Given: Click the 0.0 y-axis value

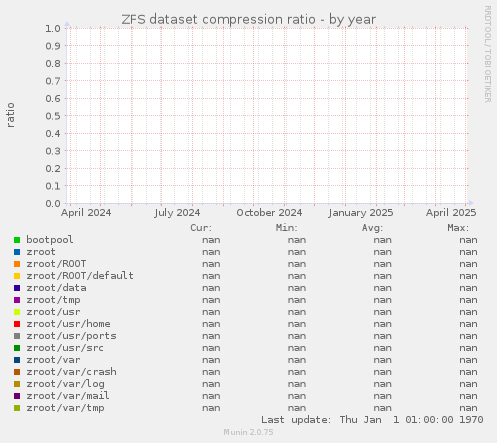Looking at the screenshot, I should [53, 203].
